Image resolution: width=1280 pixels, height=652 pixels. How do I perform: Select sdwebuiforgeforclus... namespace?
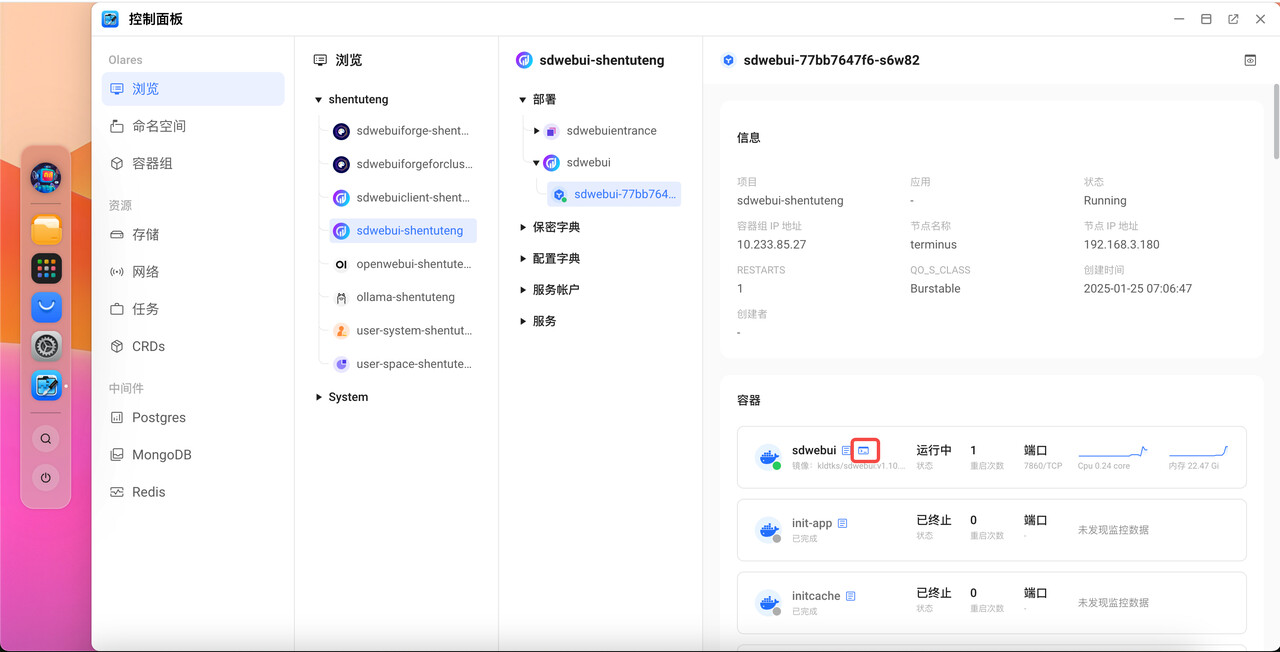[x=403, y=164]
